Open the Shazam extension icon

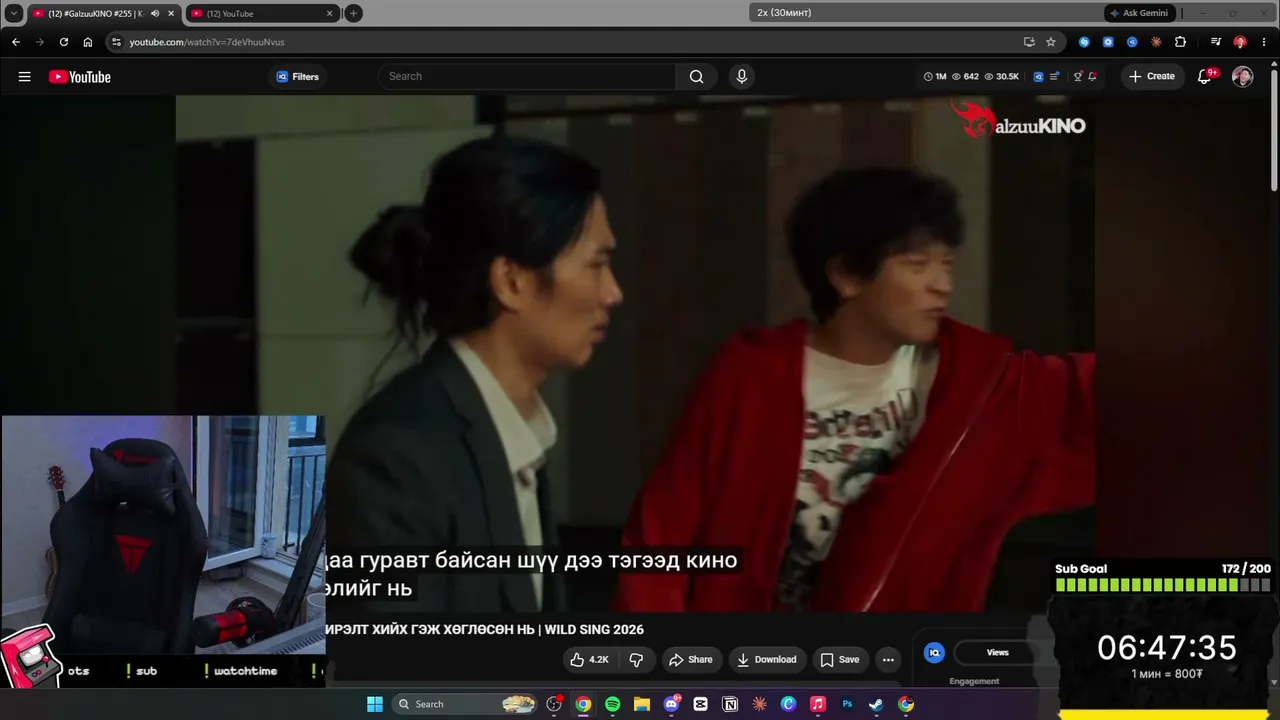(1084, 42)
